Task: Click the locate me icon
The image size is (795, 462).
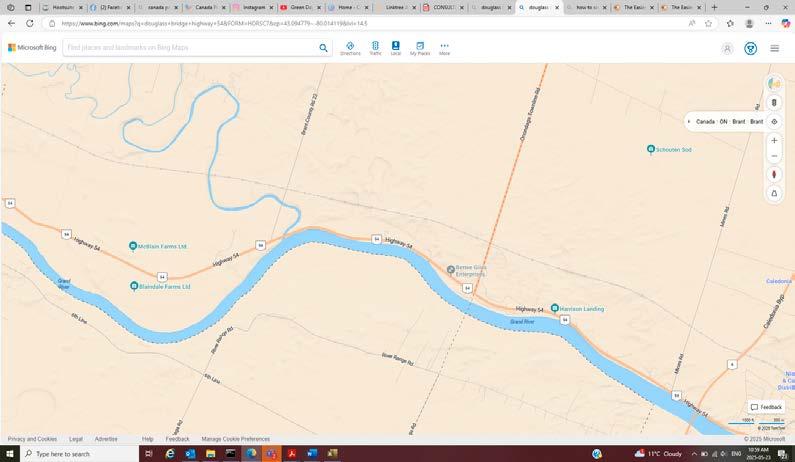Action: (x=774, y=122)
